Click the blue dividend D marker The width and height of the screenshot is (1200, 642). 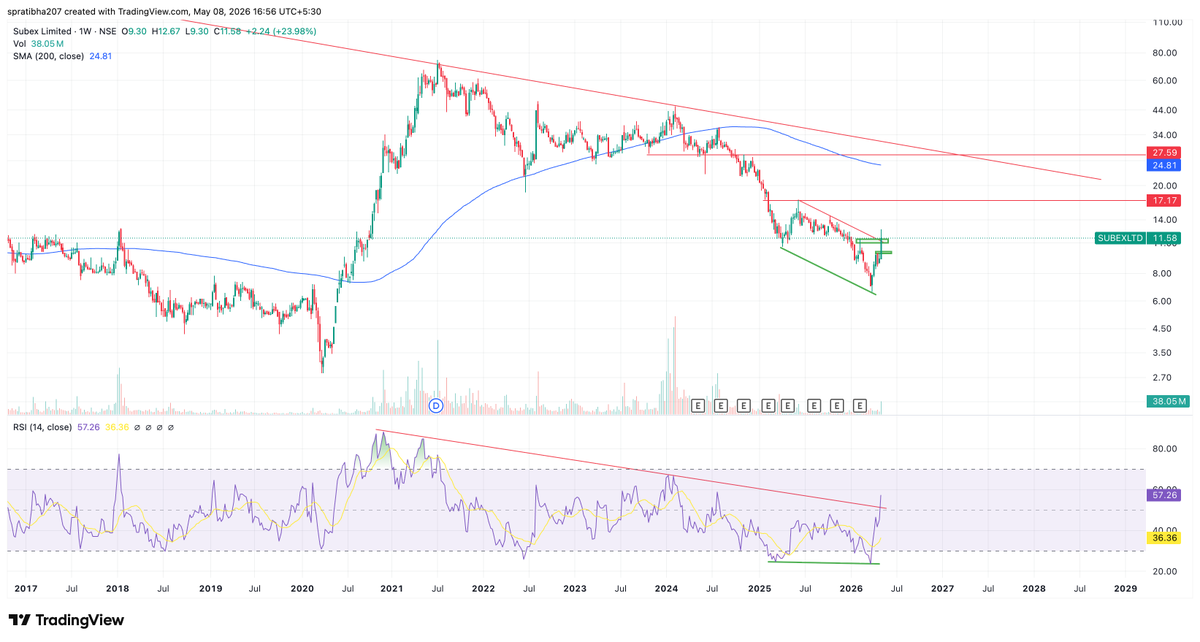point(436,405)
